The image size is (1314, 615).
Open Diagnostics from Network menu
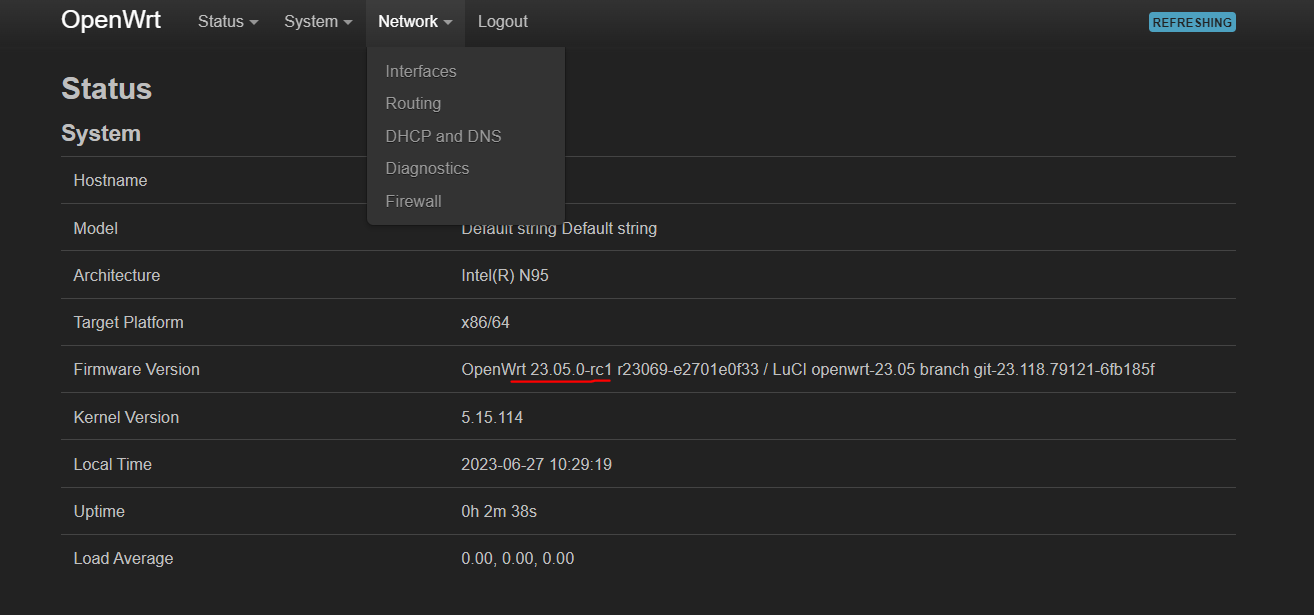coord(427,168)
